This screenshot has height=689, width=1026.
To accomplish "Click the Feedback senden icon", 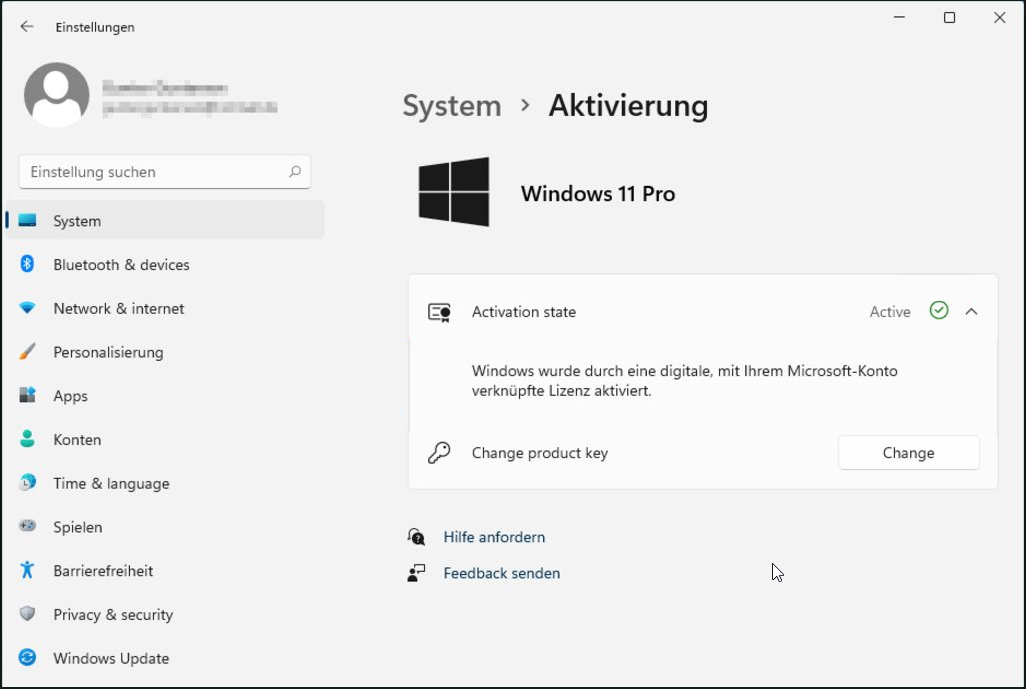I will (x=416, y=573).
